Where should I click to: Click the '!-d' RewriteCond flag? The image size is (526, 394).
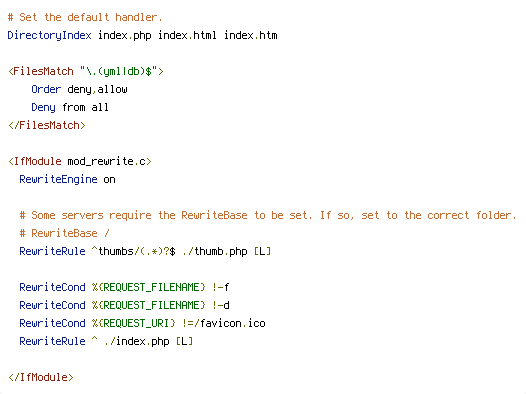coord(221,305)
